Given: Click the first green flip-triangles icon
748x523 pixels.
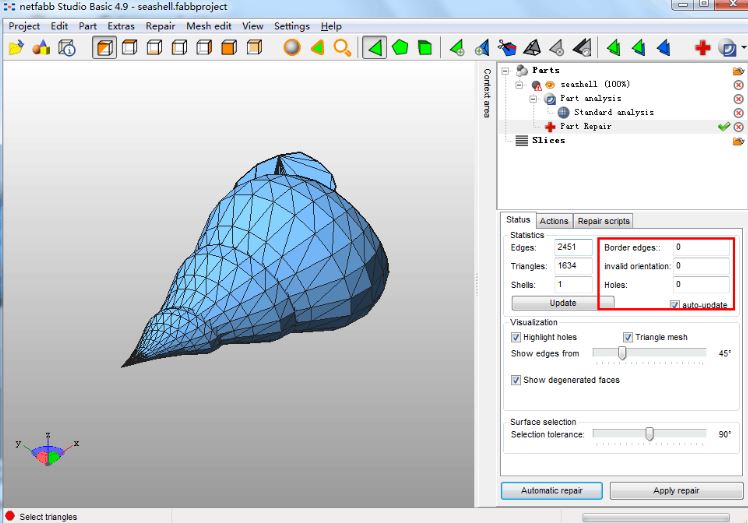Looking at the screenshot, I should (x=613, y=48).
